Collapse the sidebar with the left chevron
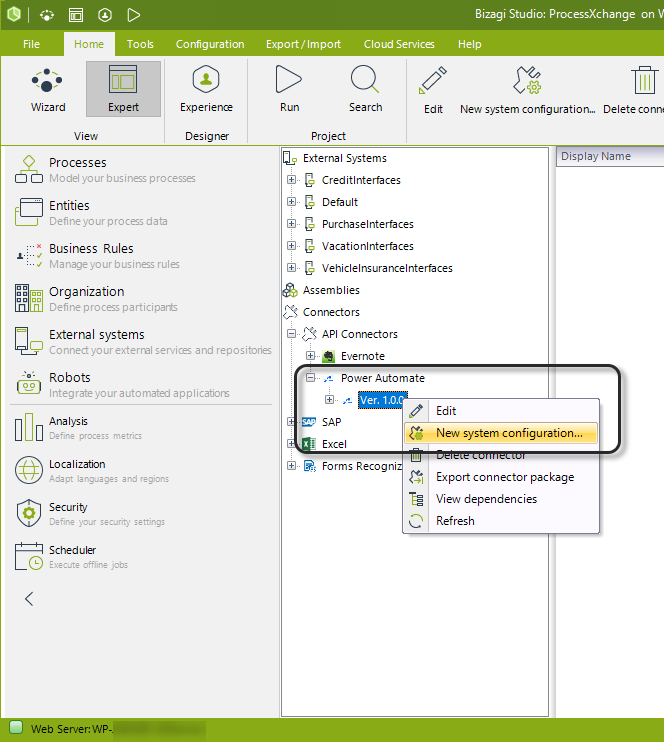664x742 pixels. pyautogui.click(x=29, y=599)
